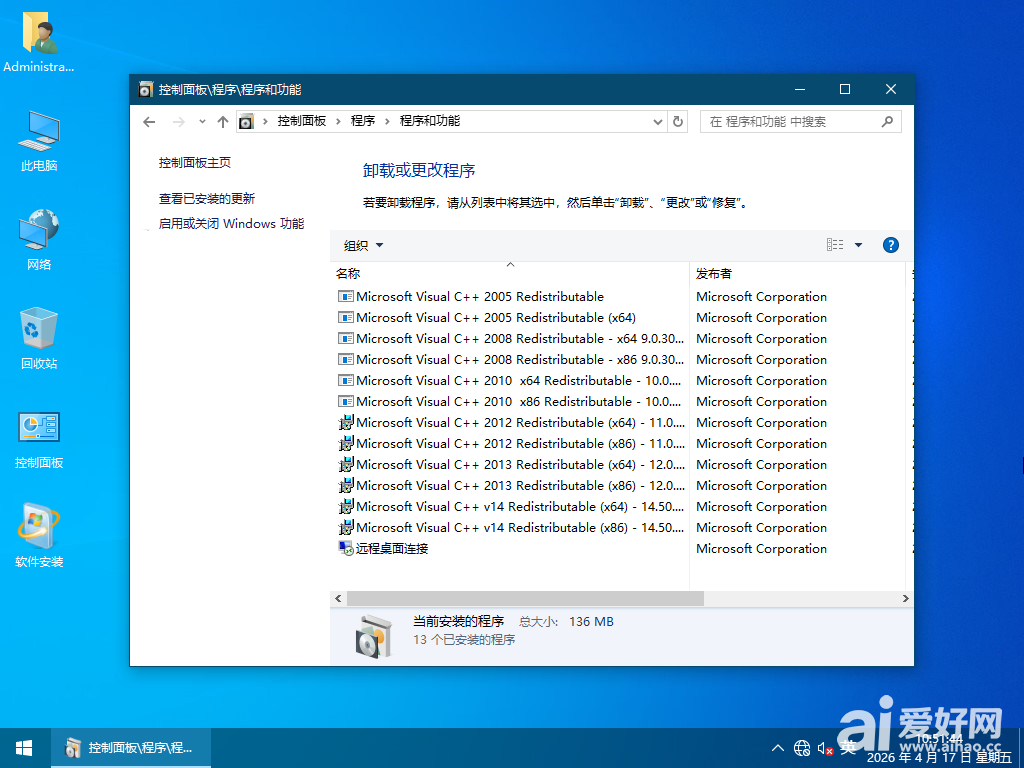Show hidden tray icons chevron
Viewport: 1024px width, 768px height.
coord(778,748)
